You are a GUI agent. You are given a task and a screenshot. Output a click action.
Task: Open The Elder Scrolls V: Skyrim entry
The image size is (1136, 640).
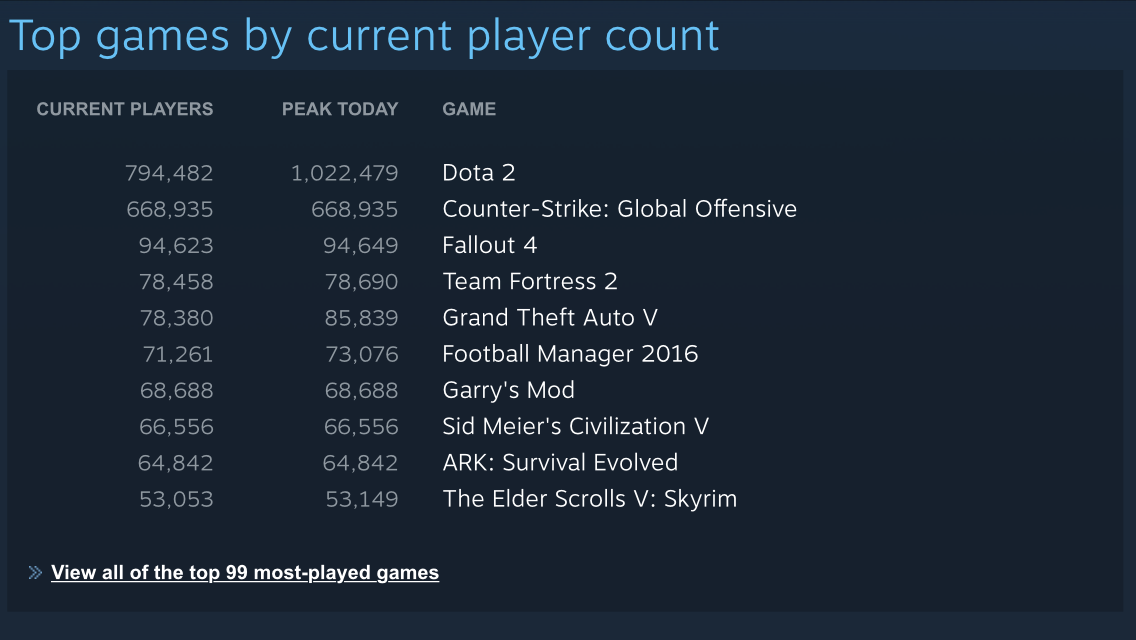(590, 499)
